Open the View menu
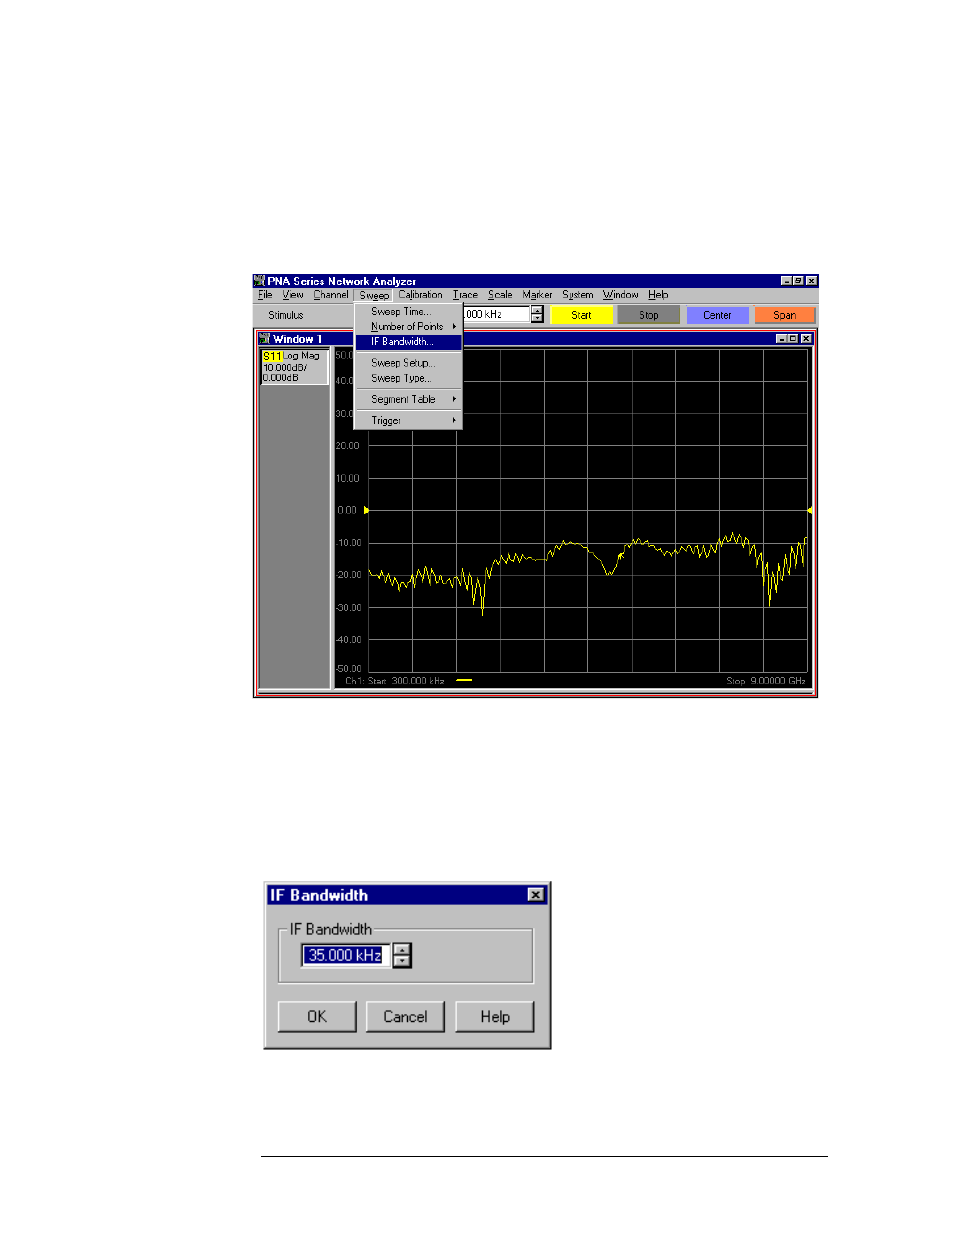 click(x=293, y=295)
